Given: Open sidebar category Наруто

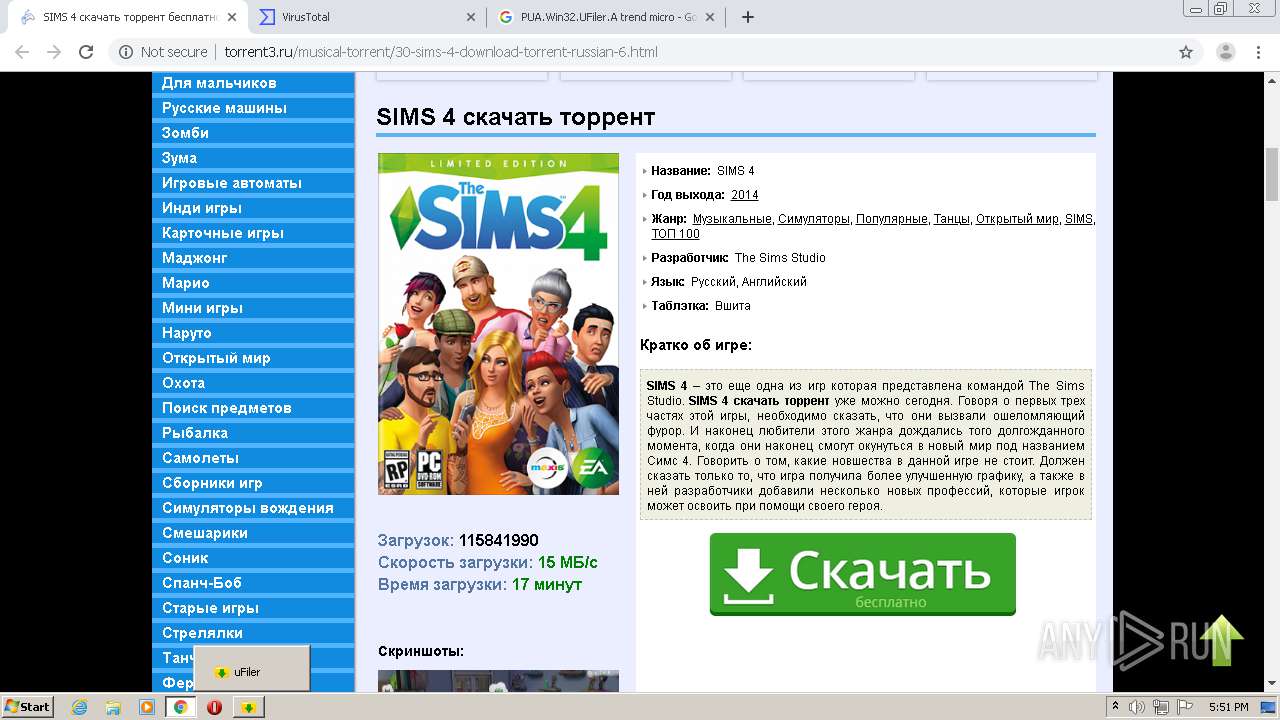Looking at the screenshot, I should tap(253, 333).
